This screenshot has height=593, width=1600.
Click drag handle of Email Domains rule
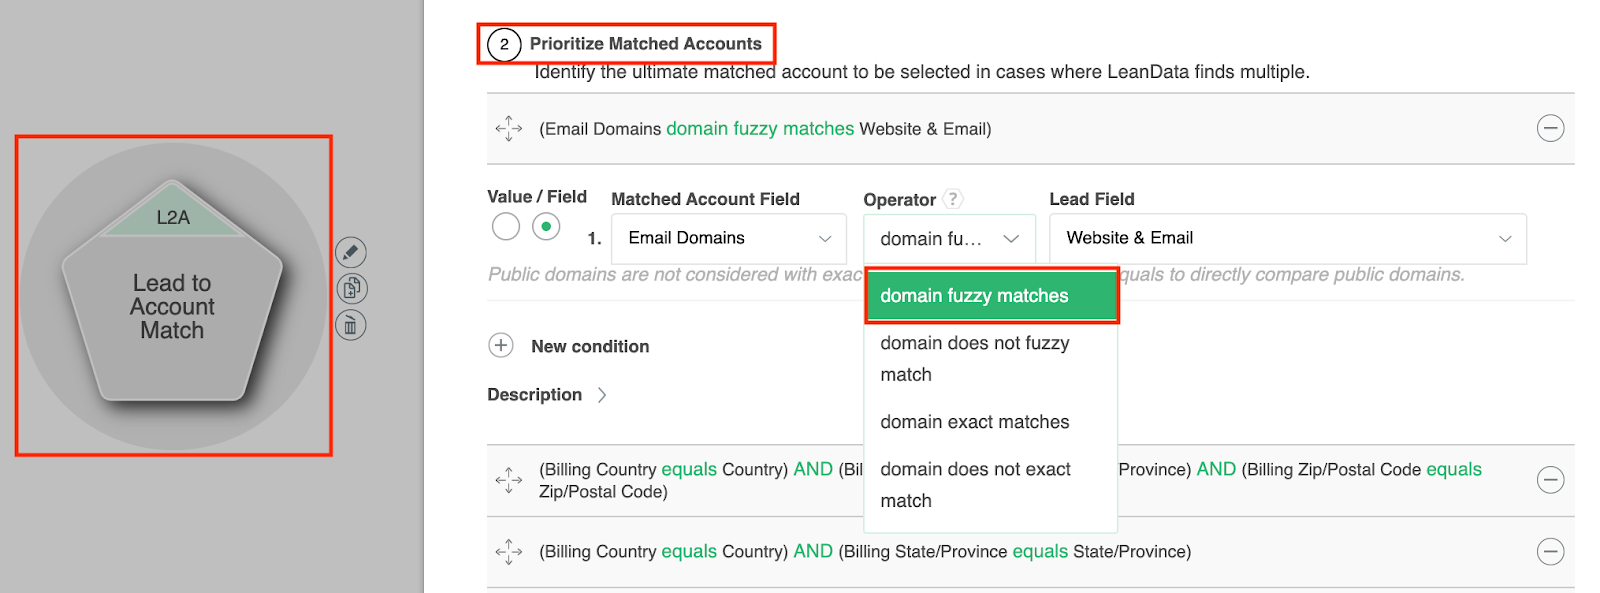click(x=509, y=128)
